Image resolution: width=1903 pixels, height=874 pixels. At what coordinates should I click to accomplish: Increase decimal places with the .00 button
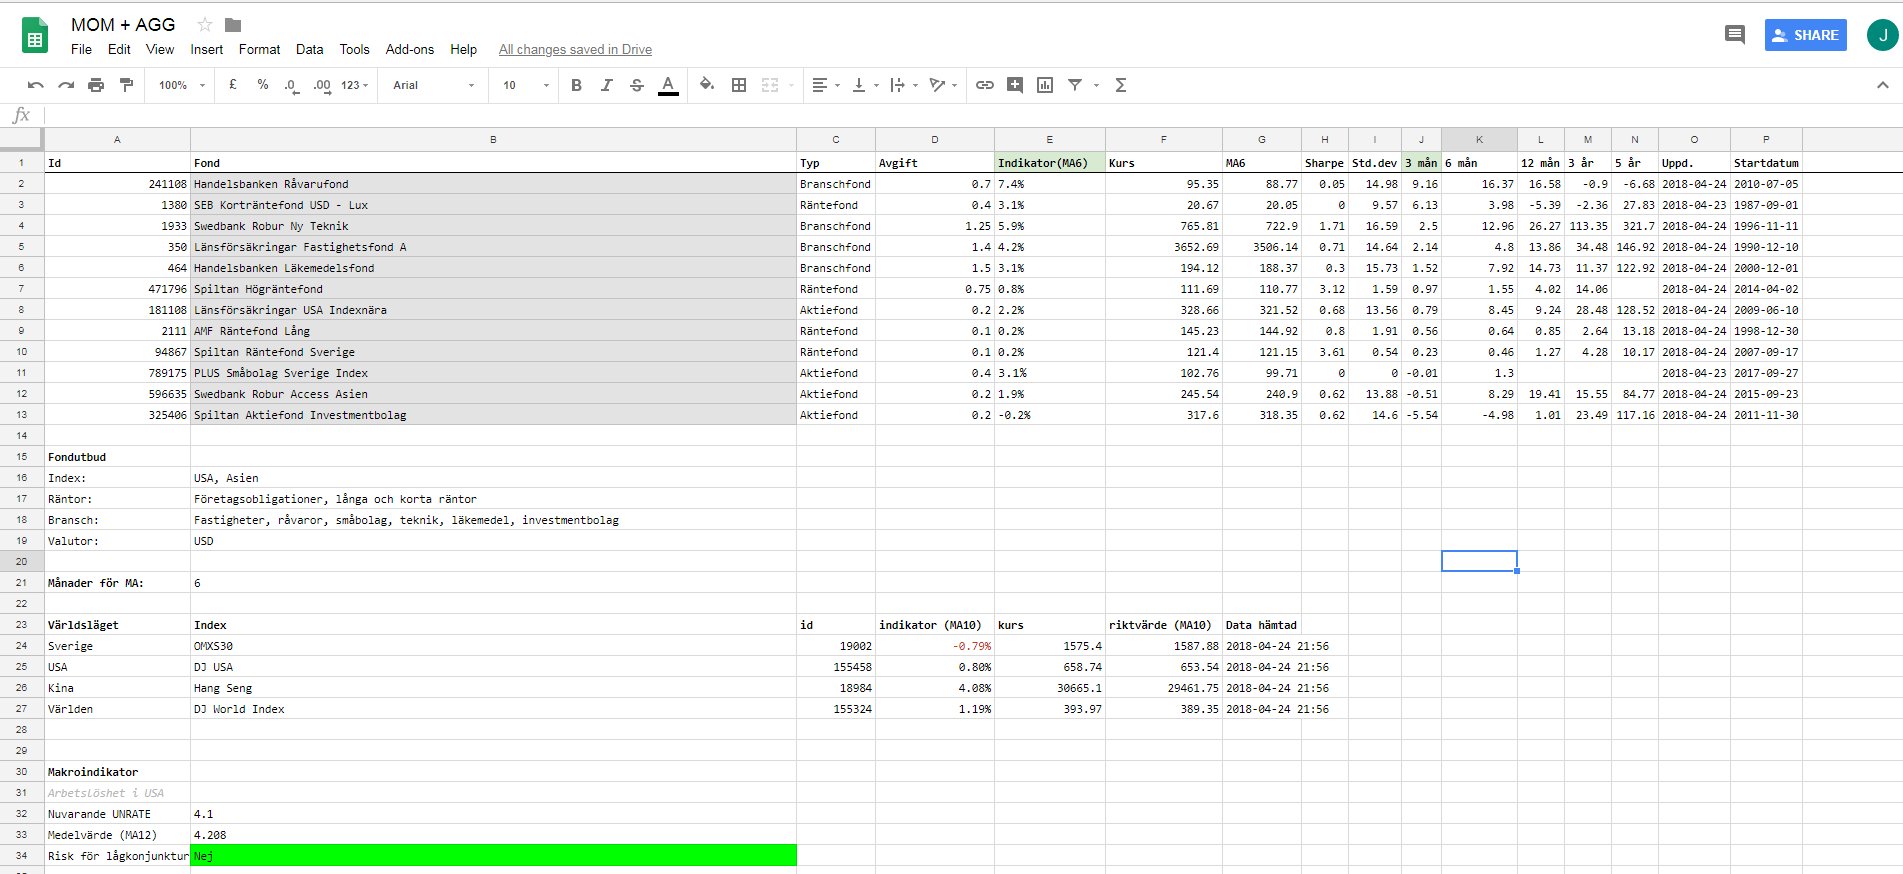[x=321, y=85]
